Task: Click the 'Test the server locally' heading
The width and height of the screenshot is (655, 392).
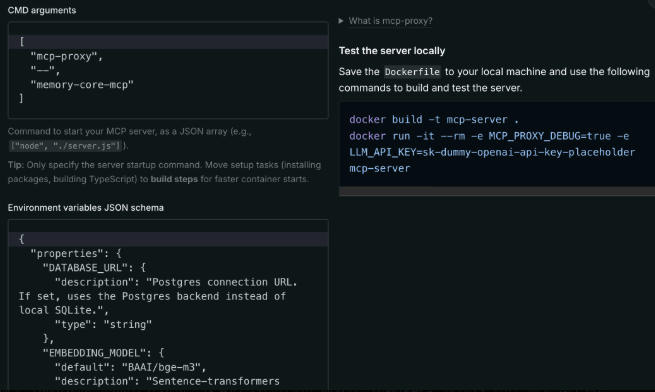Action: click(x=392, y=51)
